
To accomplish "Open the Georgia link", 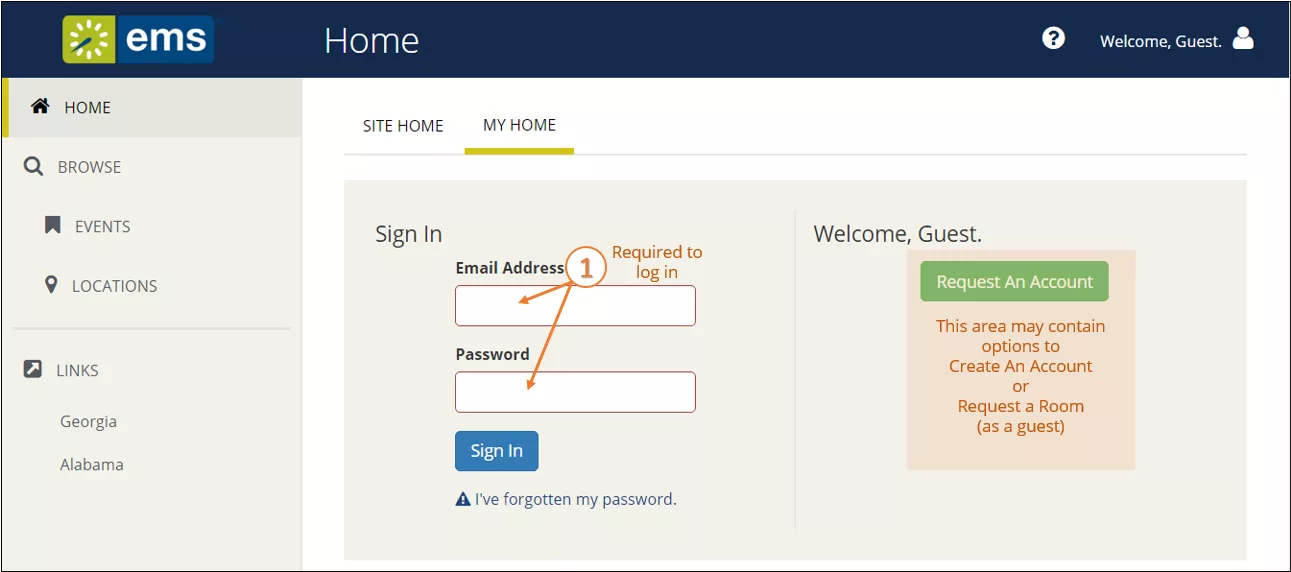I will click(x=88, y=421).
